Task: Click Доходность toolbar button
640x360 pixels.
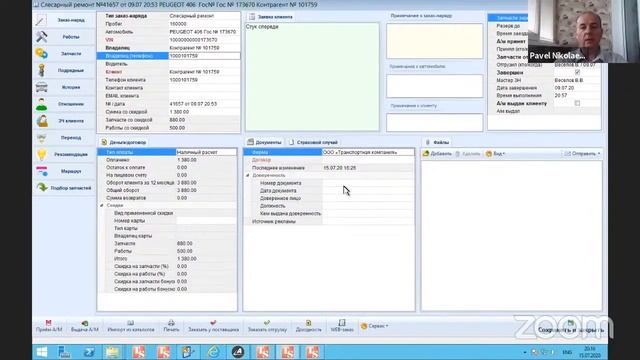Action: tap(308, 326)
